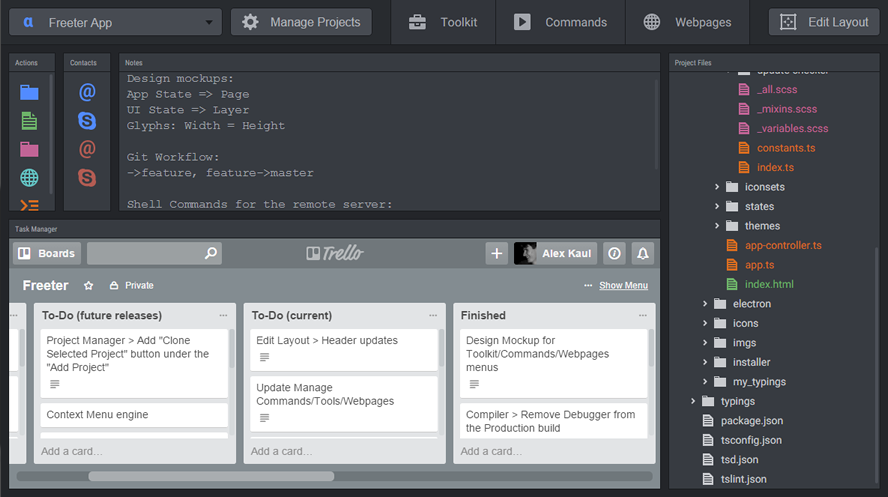Select the tsd.json file
The image size is (888, 497).
coord(730,460)
